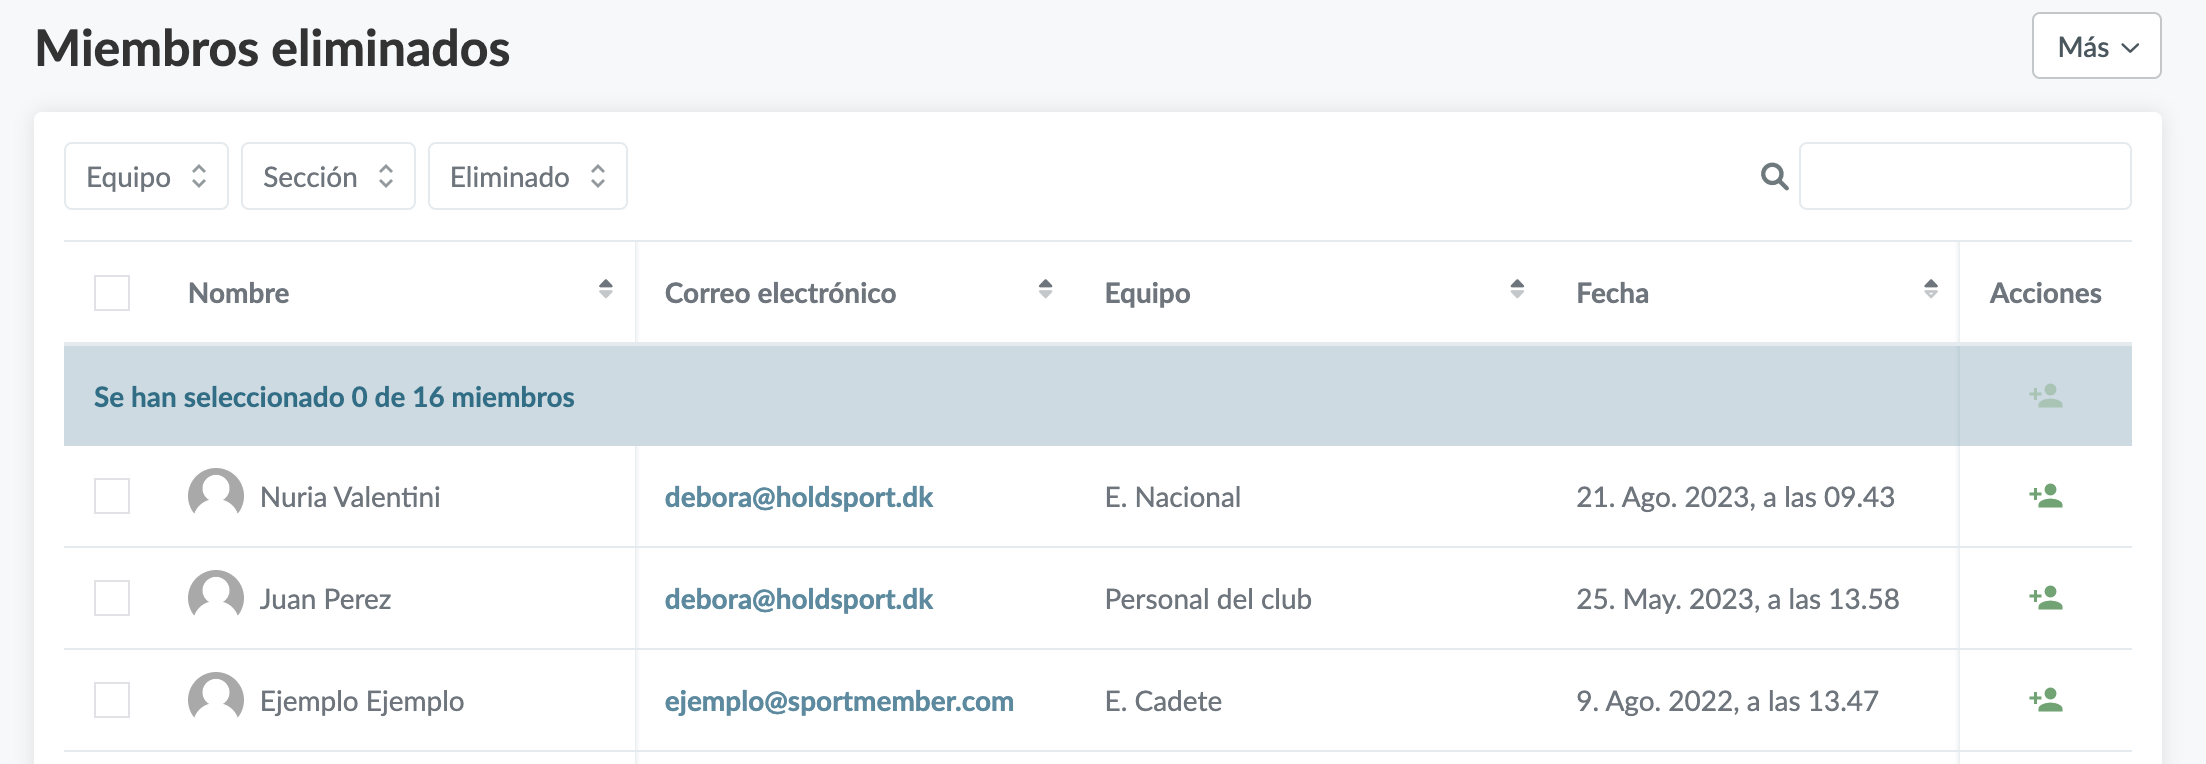The image size is (2206, 764).
Task: Check the Nuria Valentini row checkbox
Action: point(112,496)
